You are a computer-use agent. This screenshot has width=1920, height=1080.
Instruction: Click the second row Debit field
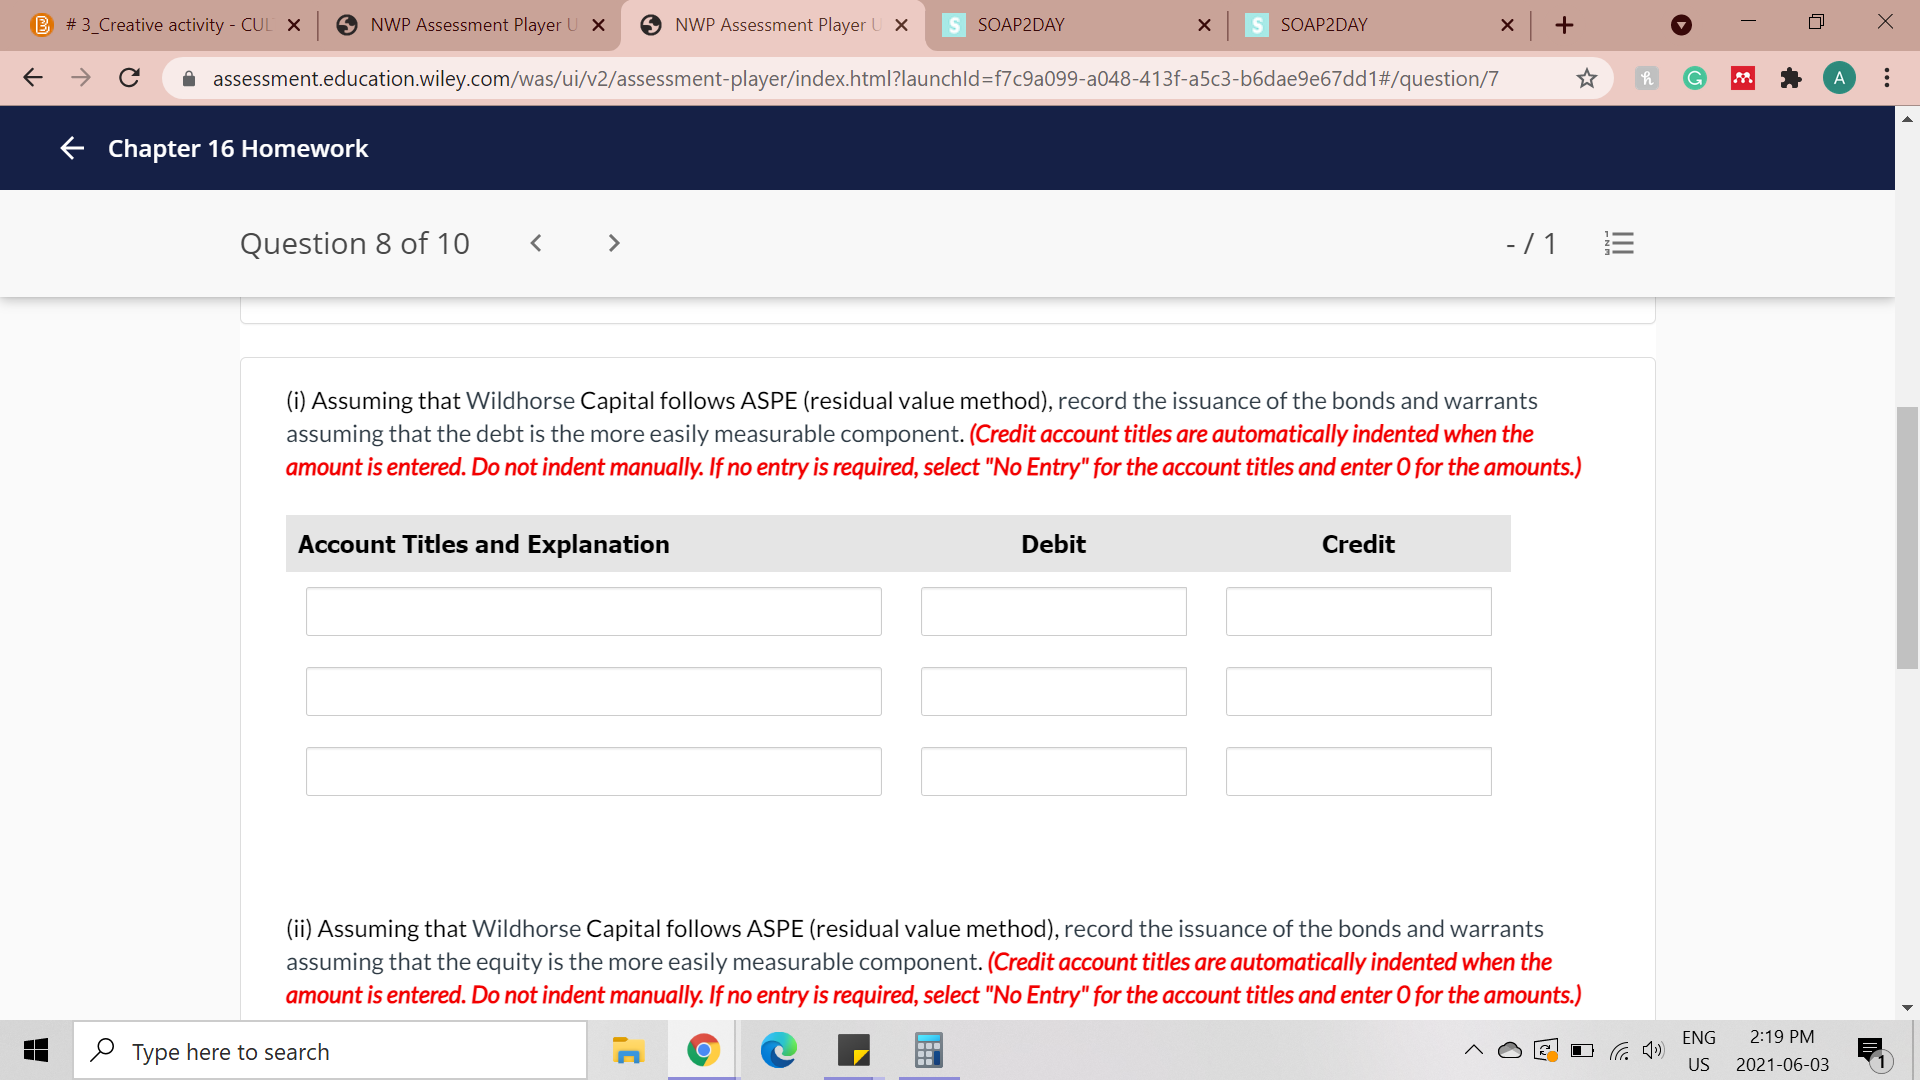coord(1053,691)
